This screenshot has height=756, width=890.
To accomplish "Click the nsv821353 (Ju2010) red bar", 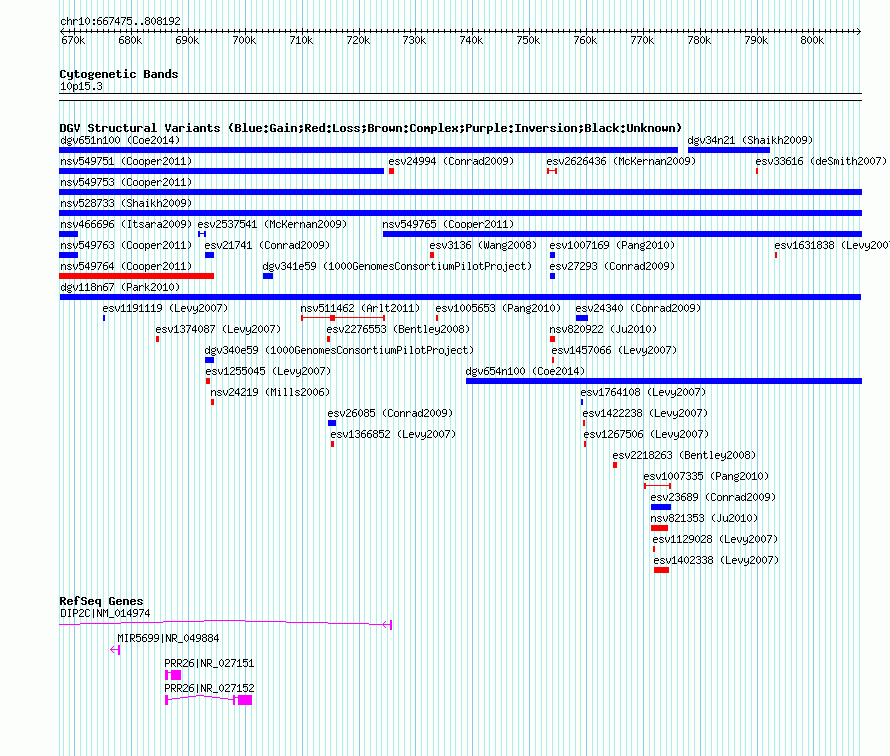I will (x=660, y=528).
